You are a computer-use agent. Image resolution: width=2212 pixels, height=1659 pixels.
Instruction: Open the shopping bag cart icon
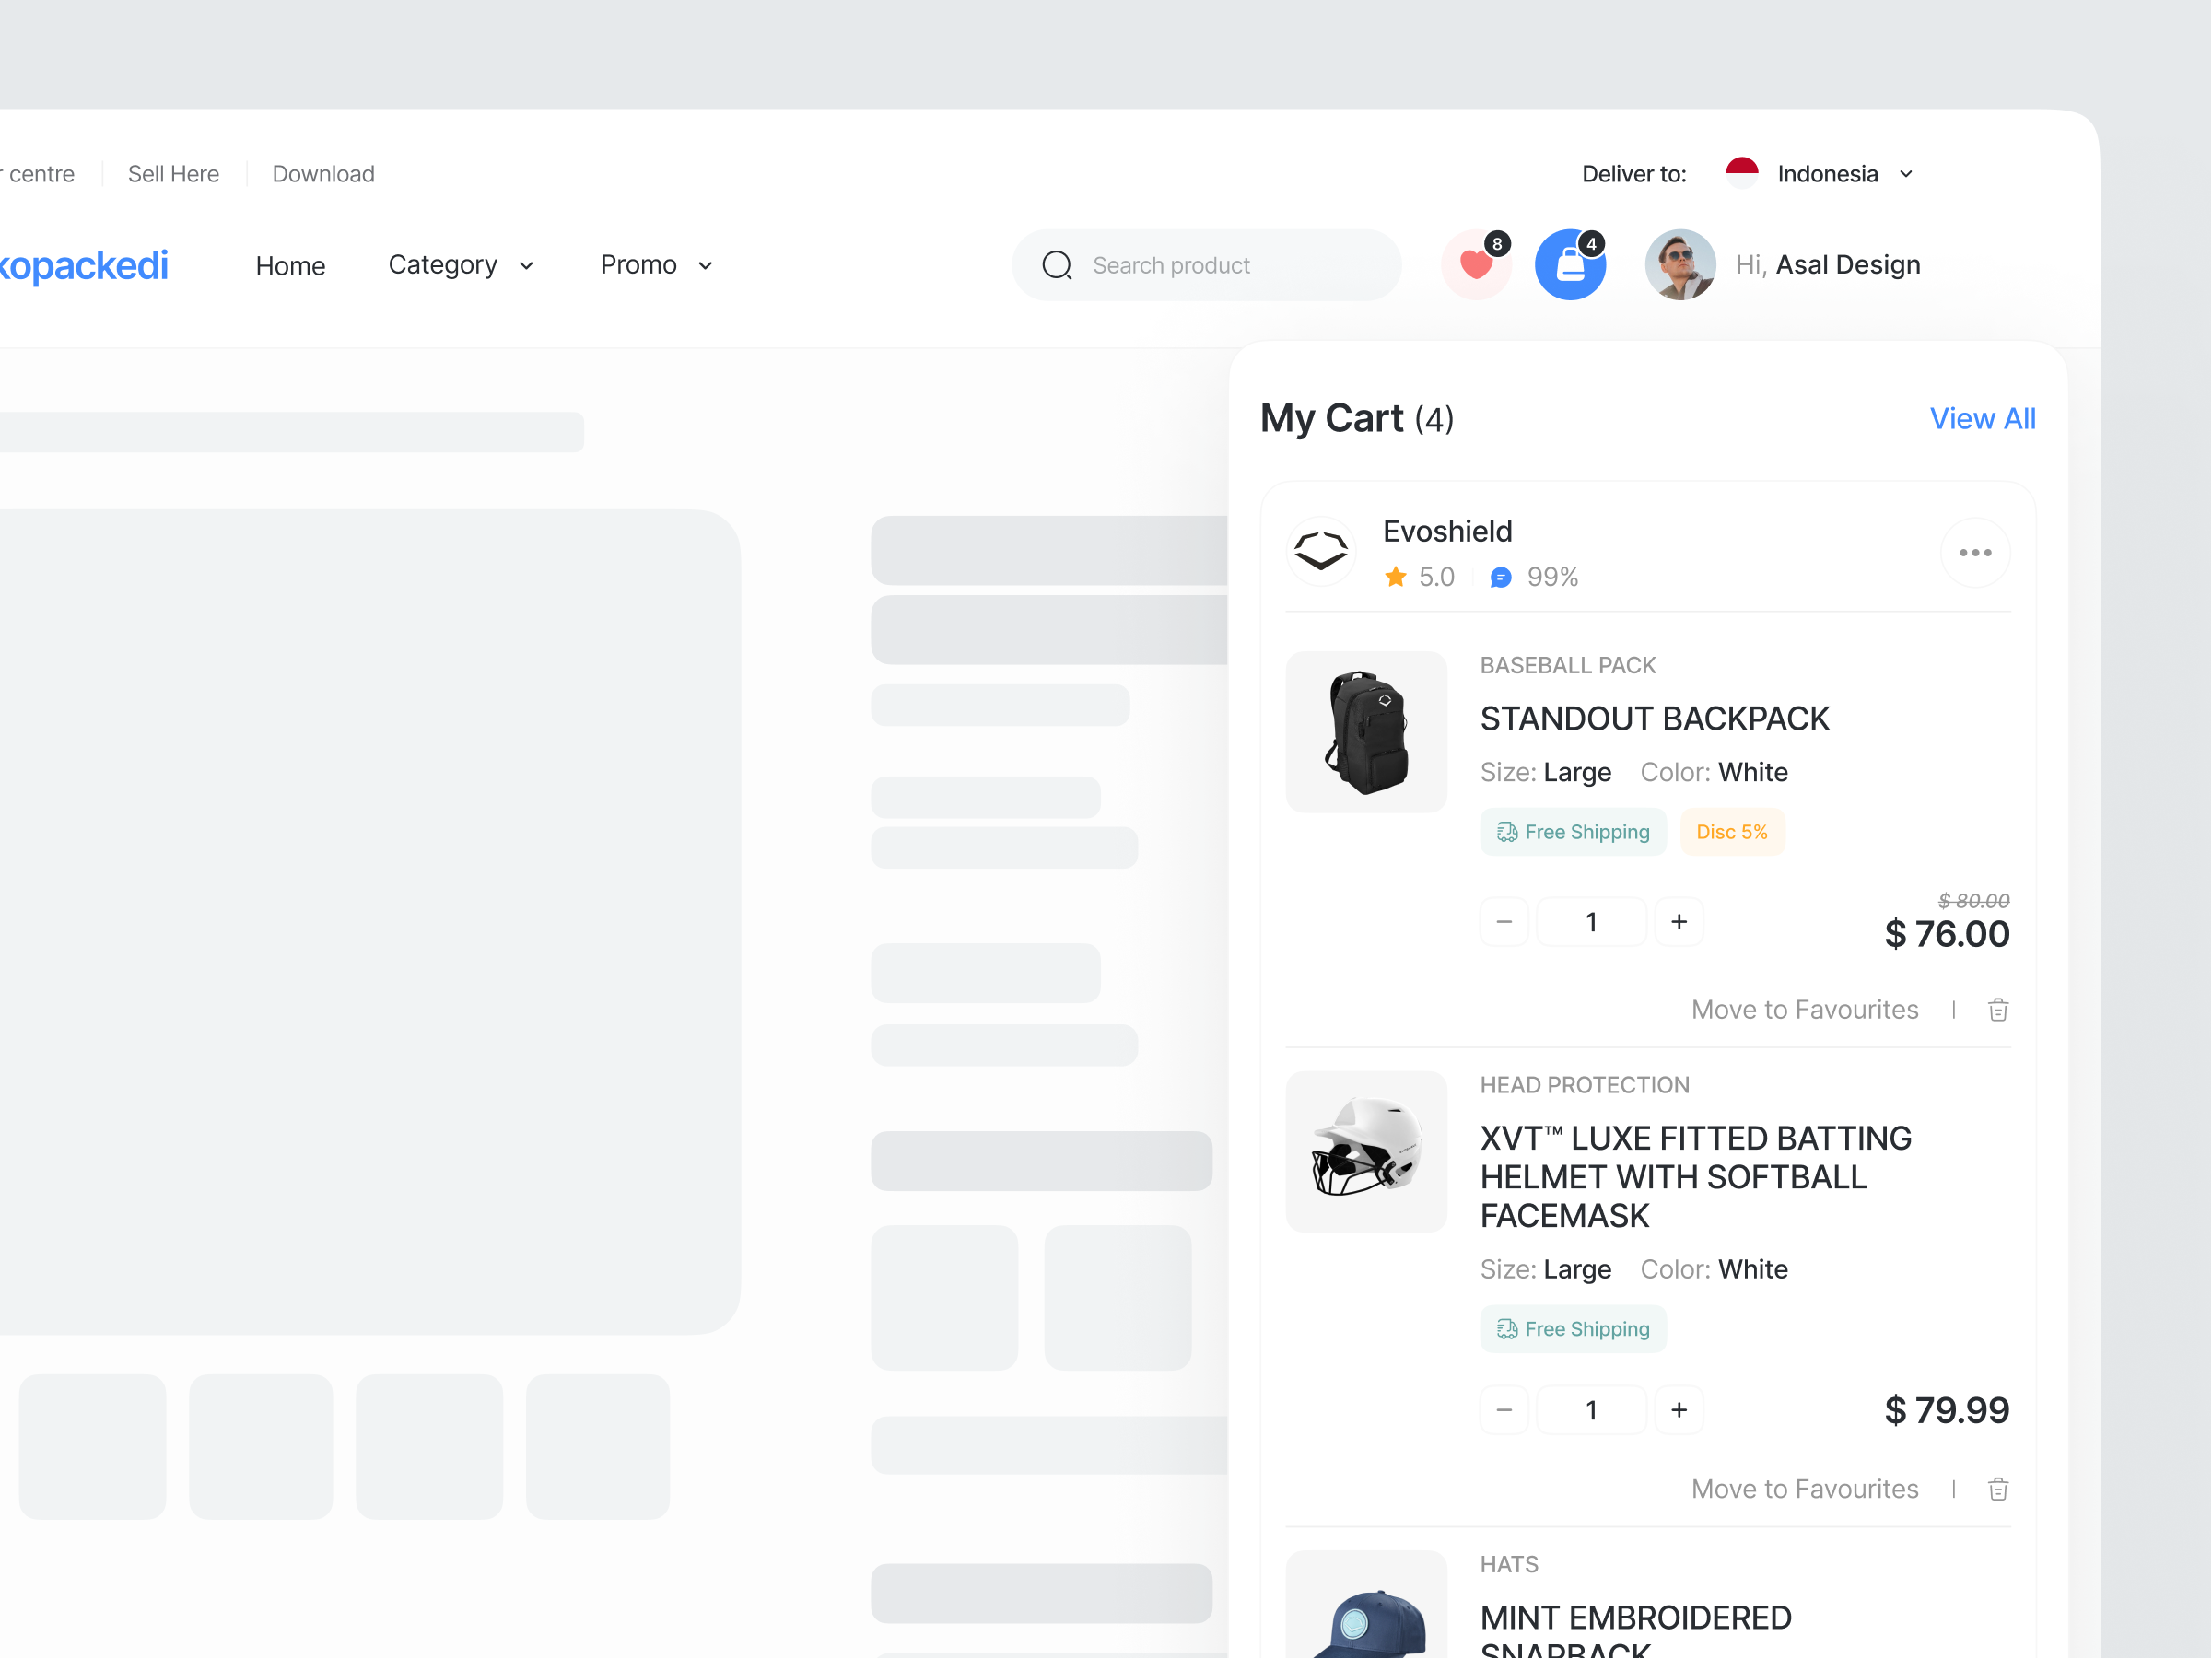pyautogui.click(x=1571, y=265)
